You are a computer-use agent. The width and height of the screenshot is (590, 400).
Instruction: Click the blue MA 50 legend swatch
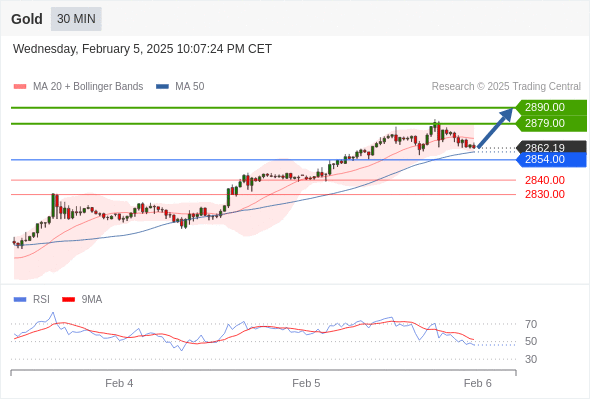pos(162,87)
